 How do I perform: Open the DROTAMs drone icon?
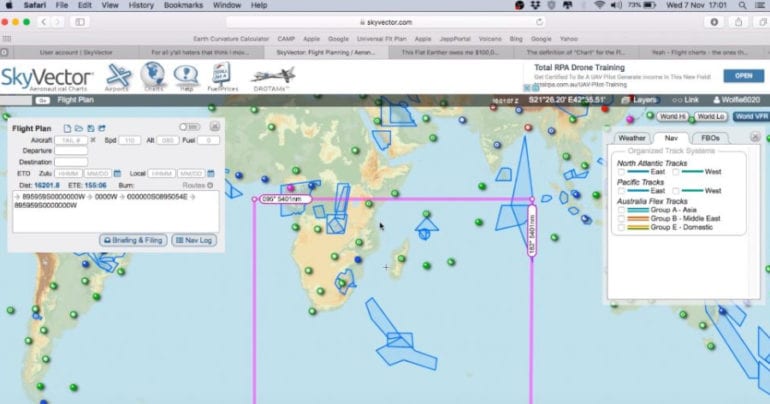coord(272,77)
